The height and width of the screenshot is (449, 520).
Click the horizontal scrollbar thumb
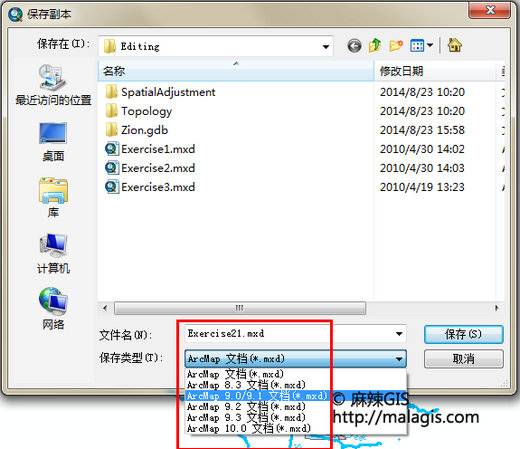tap(240, 308)
